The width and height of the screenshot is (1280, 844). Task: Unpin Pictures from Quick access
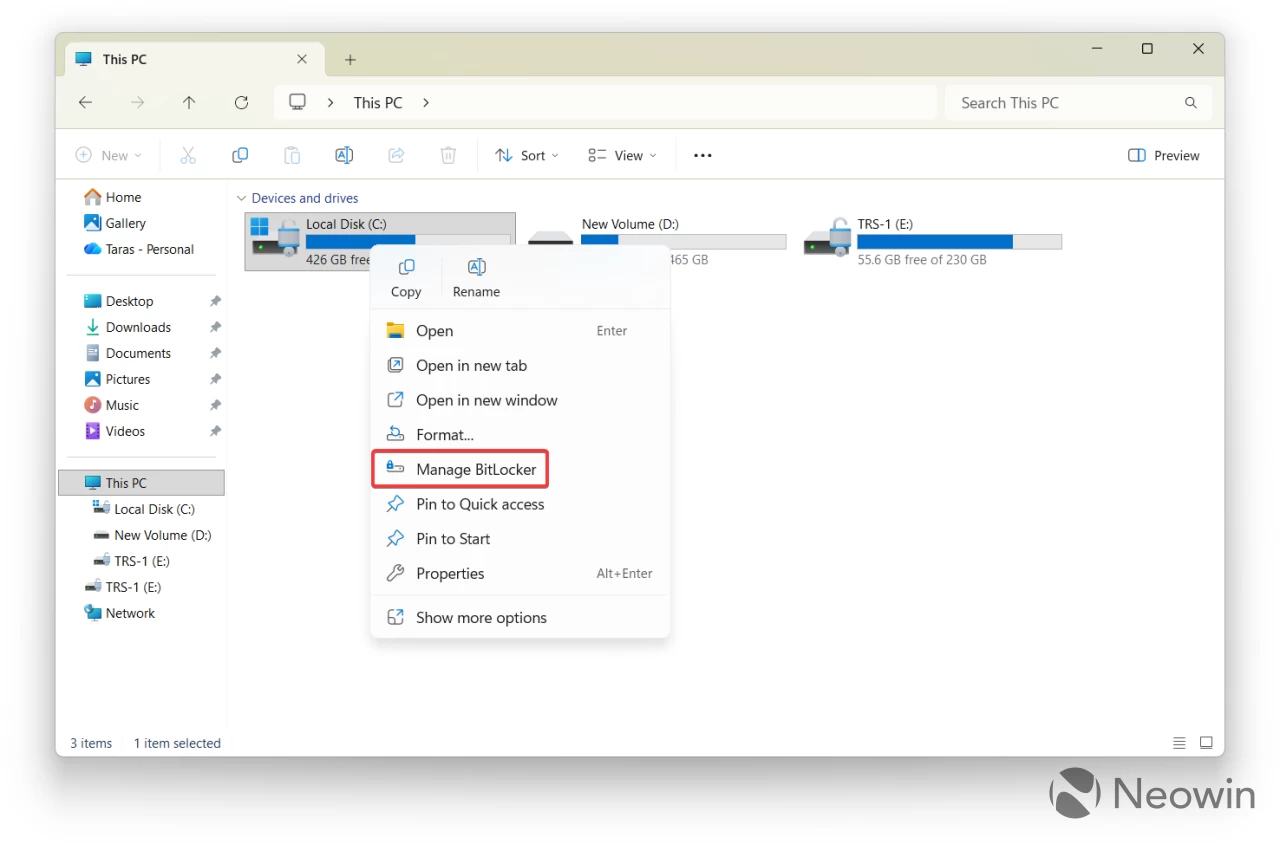point(215,379)
